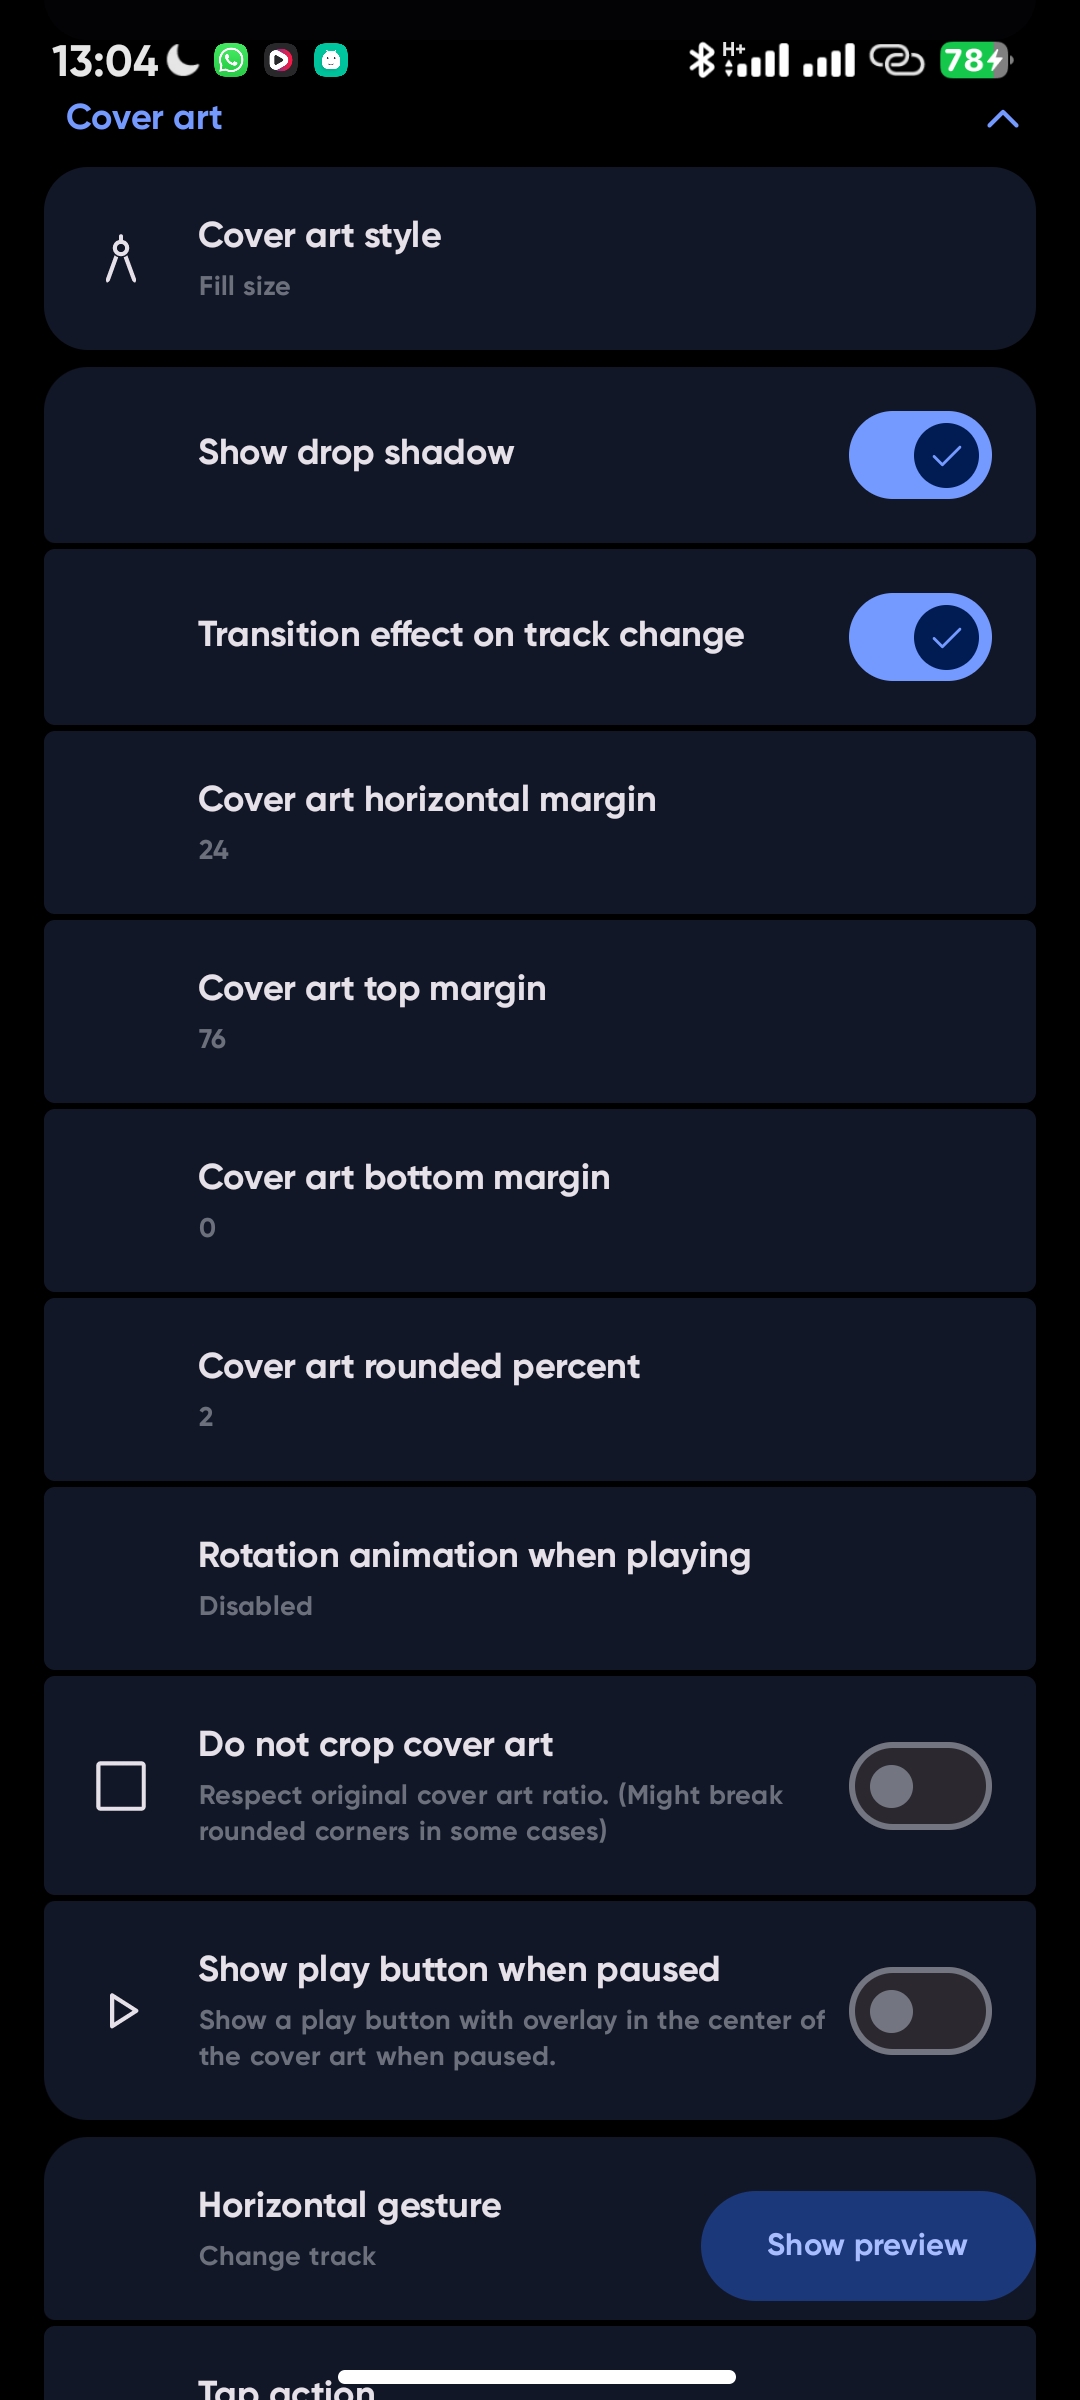The height and width of the screenshot is (2400, 1080).
Task: Turn off Transition effect on track change
Action: (919, 637)
